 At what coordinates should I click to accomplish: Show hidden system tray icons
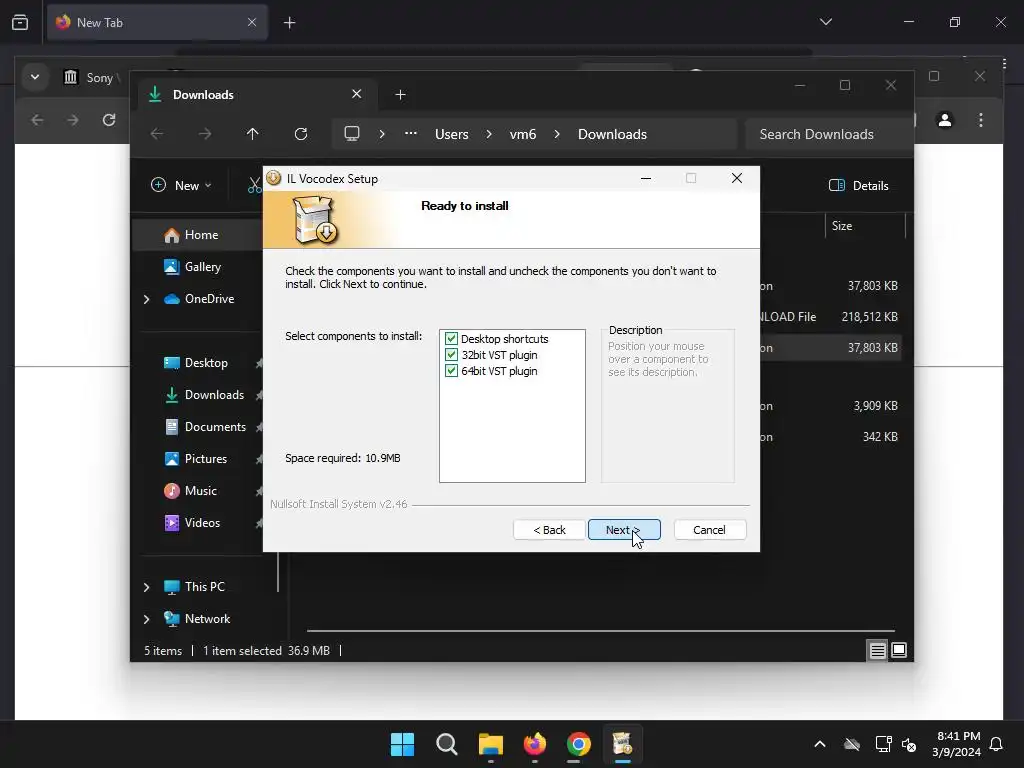[x=820, y=744]
